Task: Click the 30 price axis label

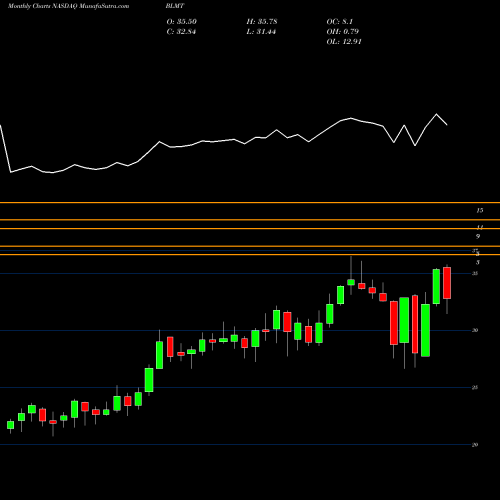Action: pyautogui.click(x=475, y=330)
